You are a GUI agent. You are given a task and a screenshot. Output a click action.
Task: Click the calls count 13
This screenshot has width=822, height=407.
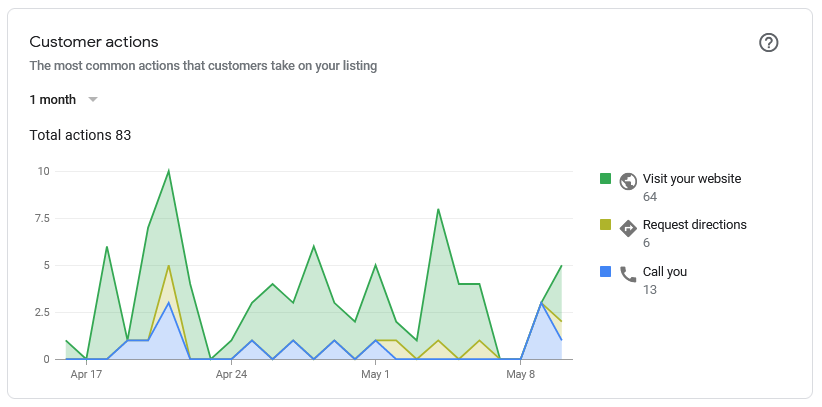click(650, 289)
